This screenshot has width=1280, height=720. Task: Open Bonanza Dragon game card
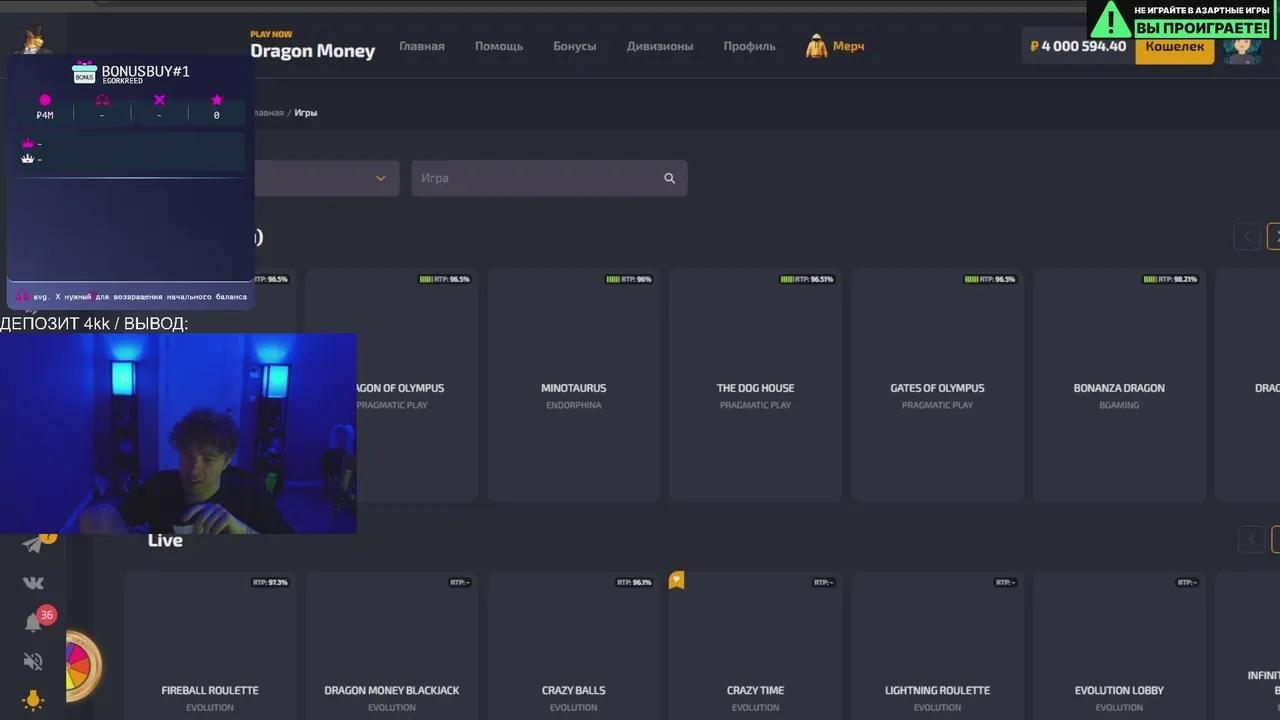pyautogui.click(x=1120, y=385)
